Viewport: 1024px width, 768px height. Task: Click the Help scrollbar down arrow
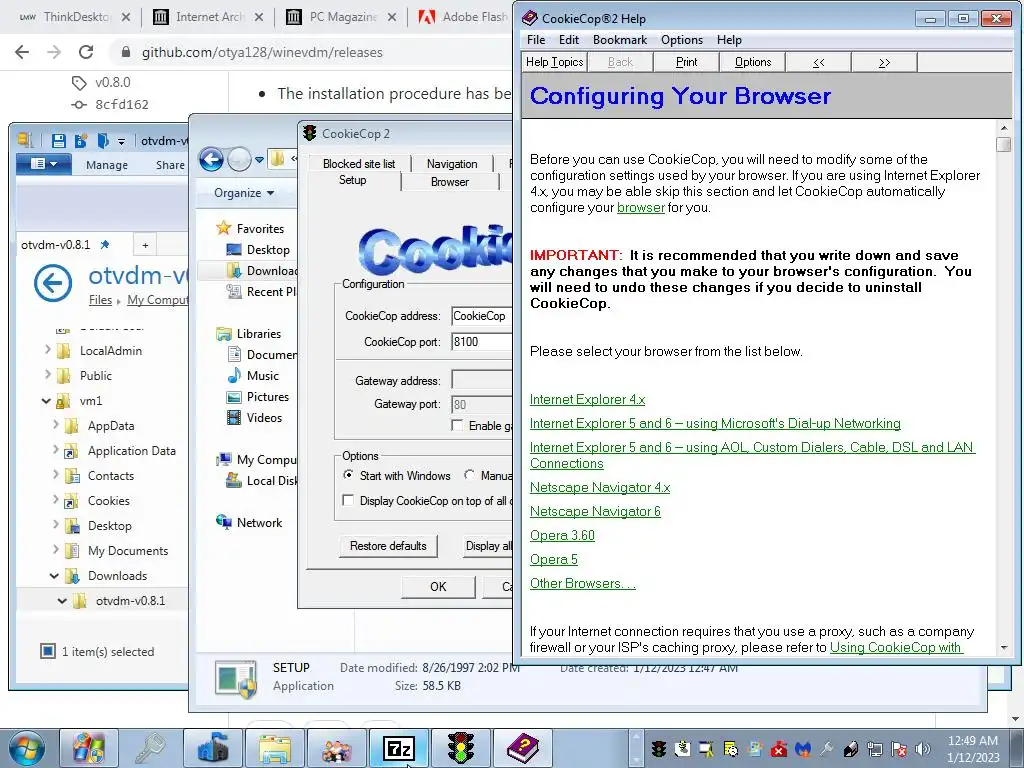[x=1004, y=648]
